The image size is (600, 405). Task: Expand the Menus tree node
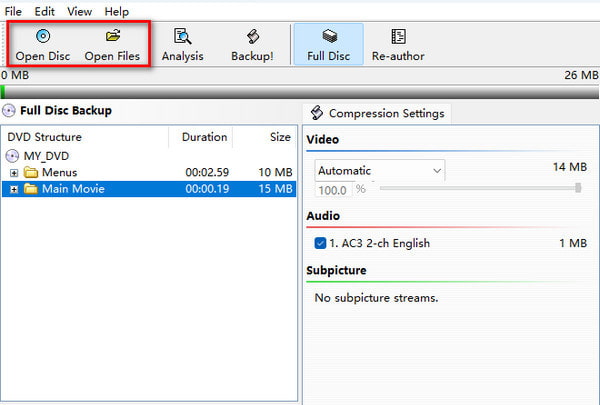click(x=14, y=173)
